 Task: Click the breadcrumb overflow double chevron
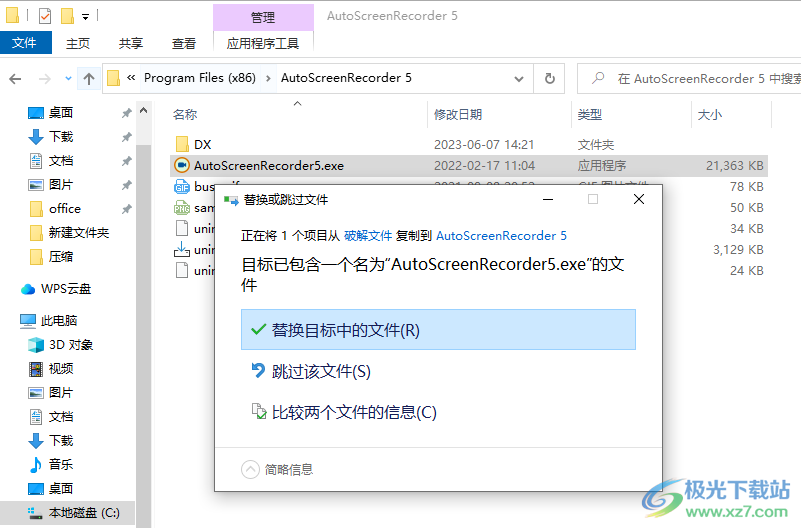[131, 78]
